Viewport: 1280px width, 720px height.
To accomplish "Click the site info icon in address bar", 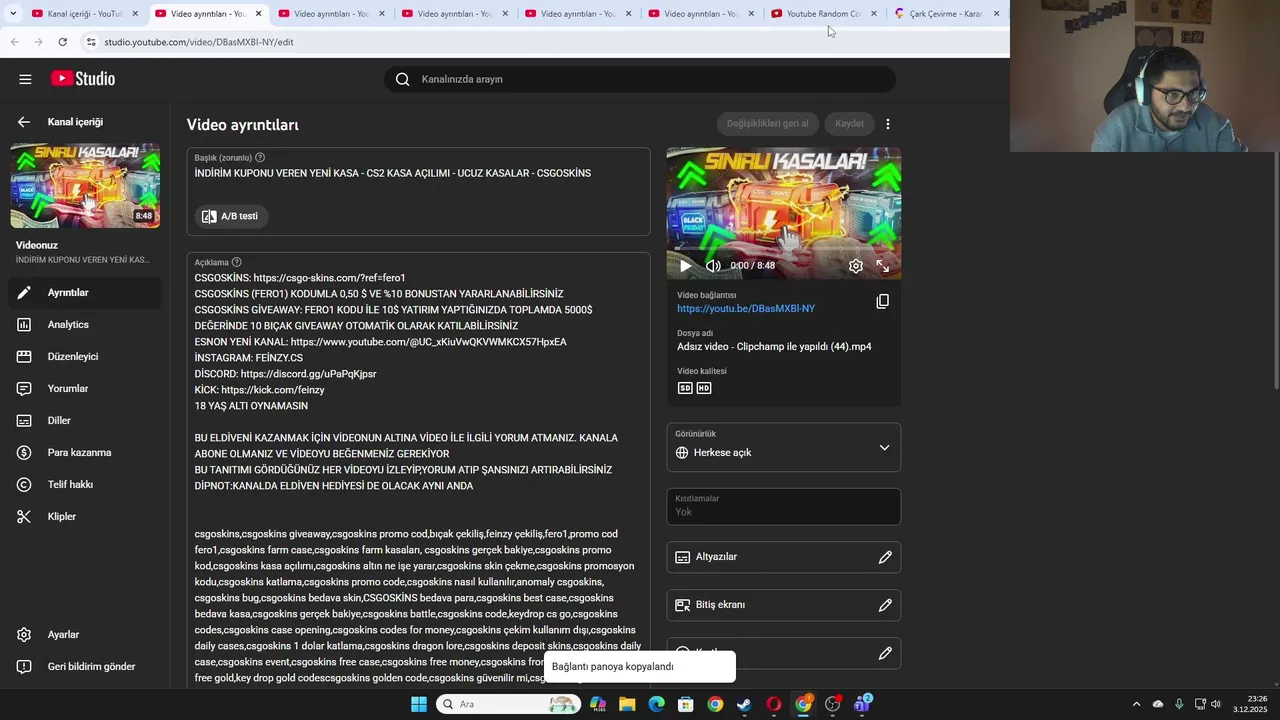I will pyautogui.click(x=90, y=42).
